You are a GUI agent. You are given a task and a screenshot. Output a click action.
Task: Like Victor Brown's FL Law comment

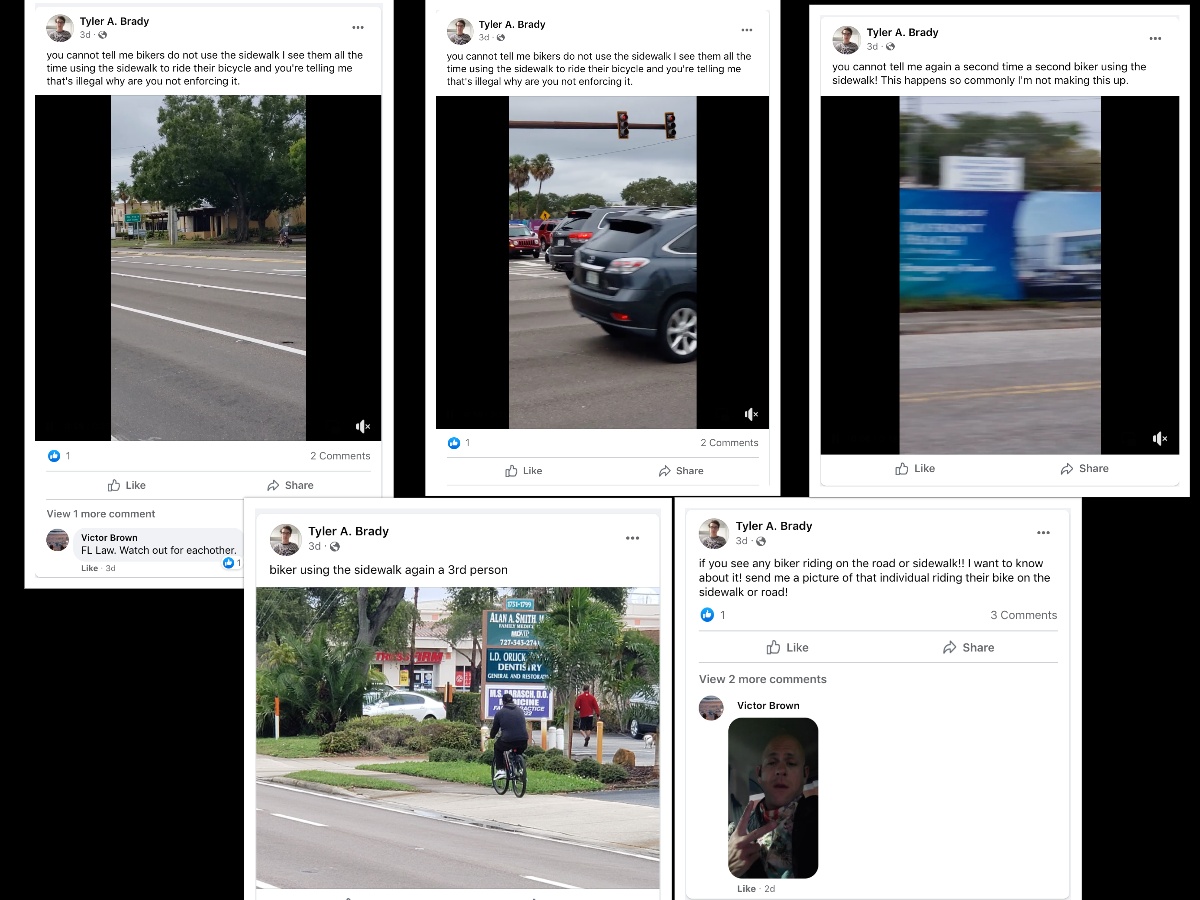point(89,568)
